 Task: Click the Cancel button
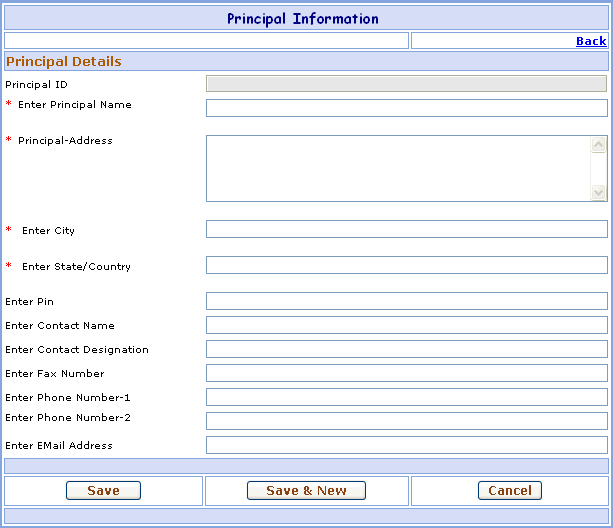click(510, 490)
